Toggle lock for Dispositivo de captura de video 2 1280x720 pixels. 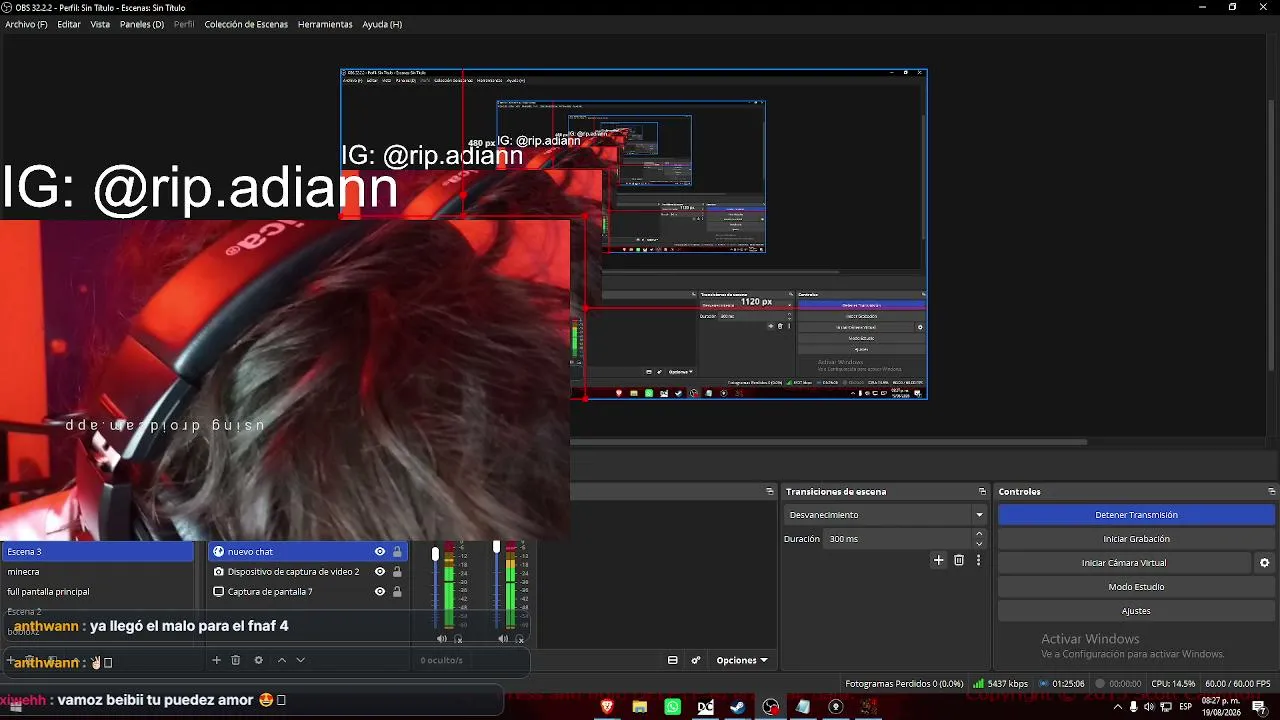(x=397, y=572)
